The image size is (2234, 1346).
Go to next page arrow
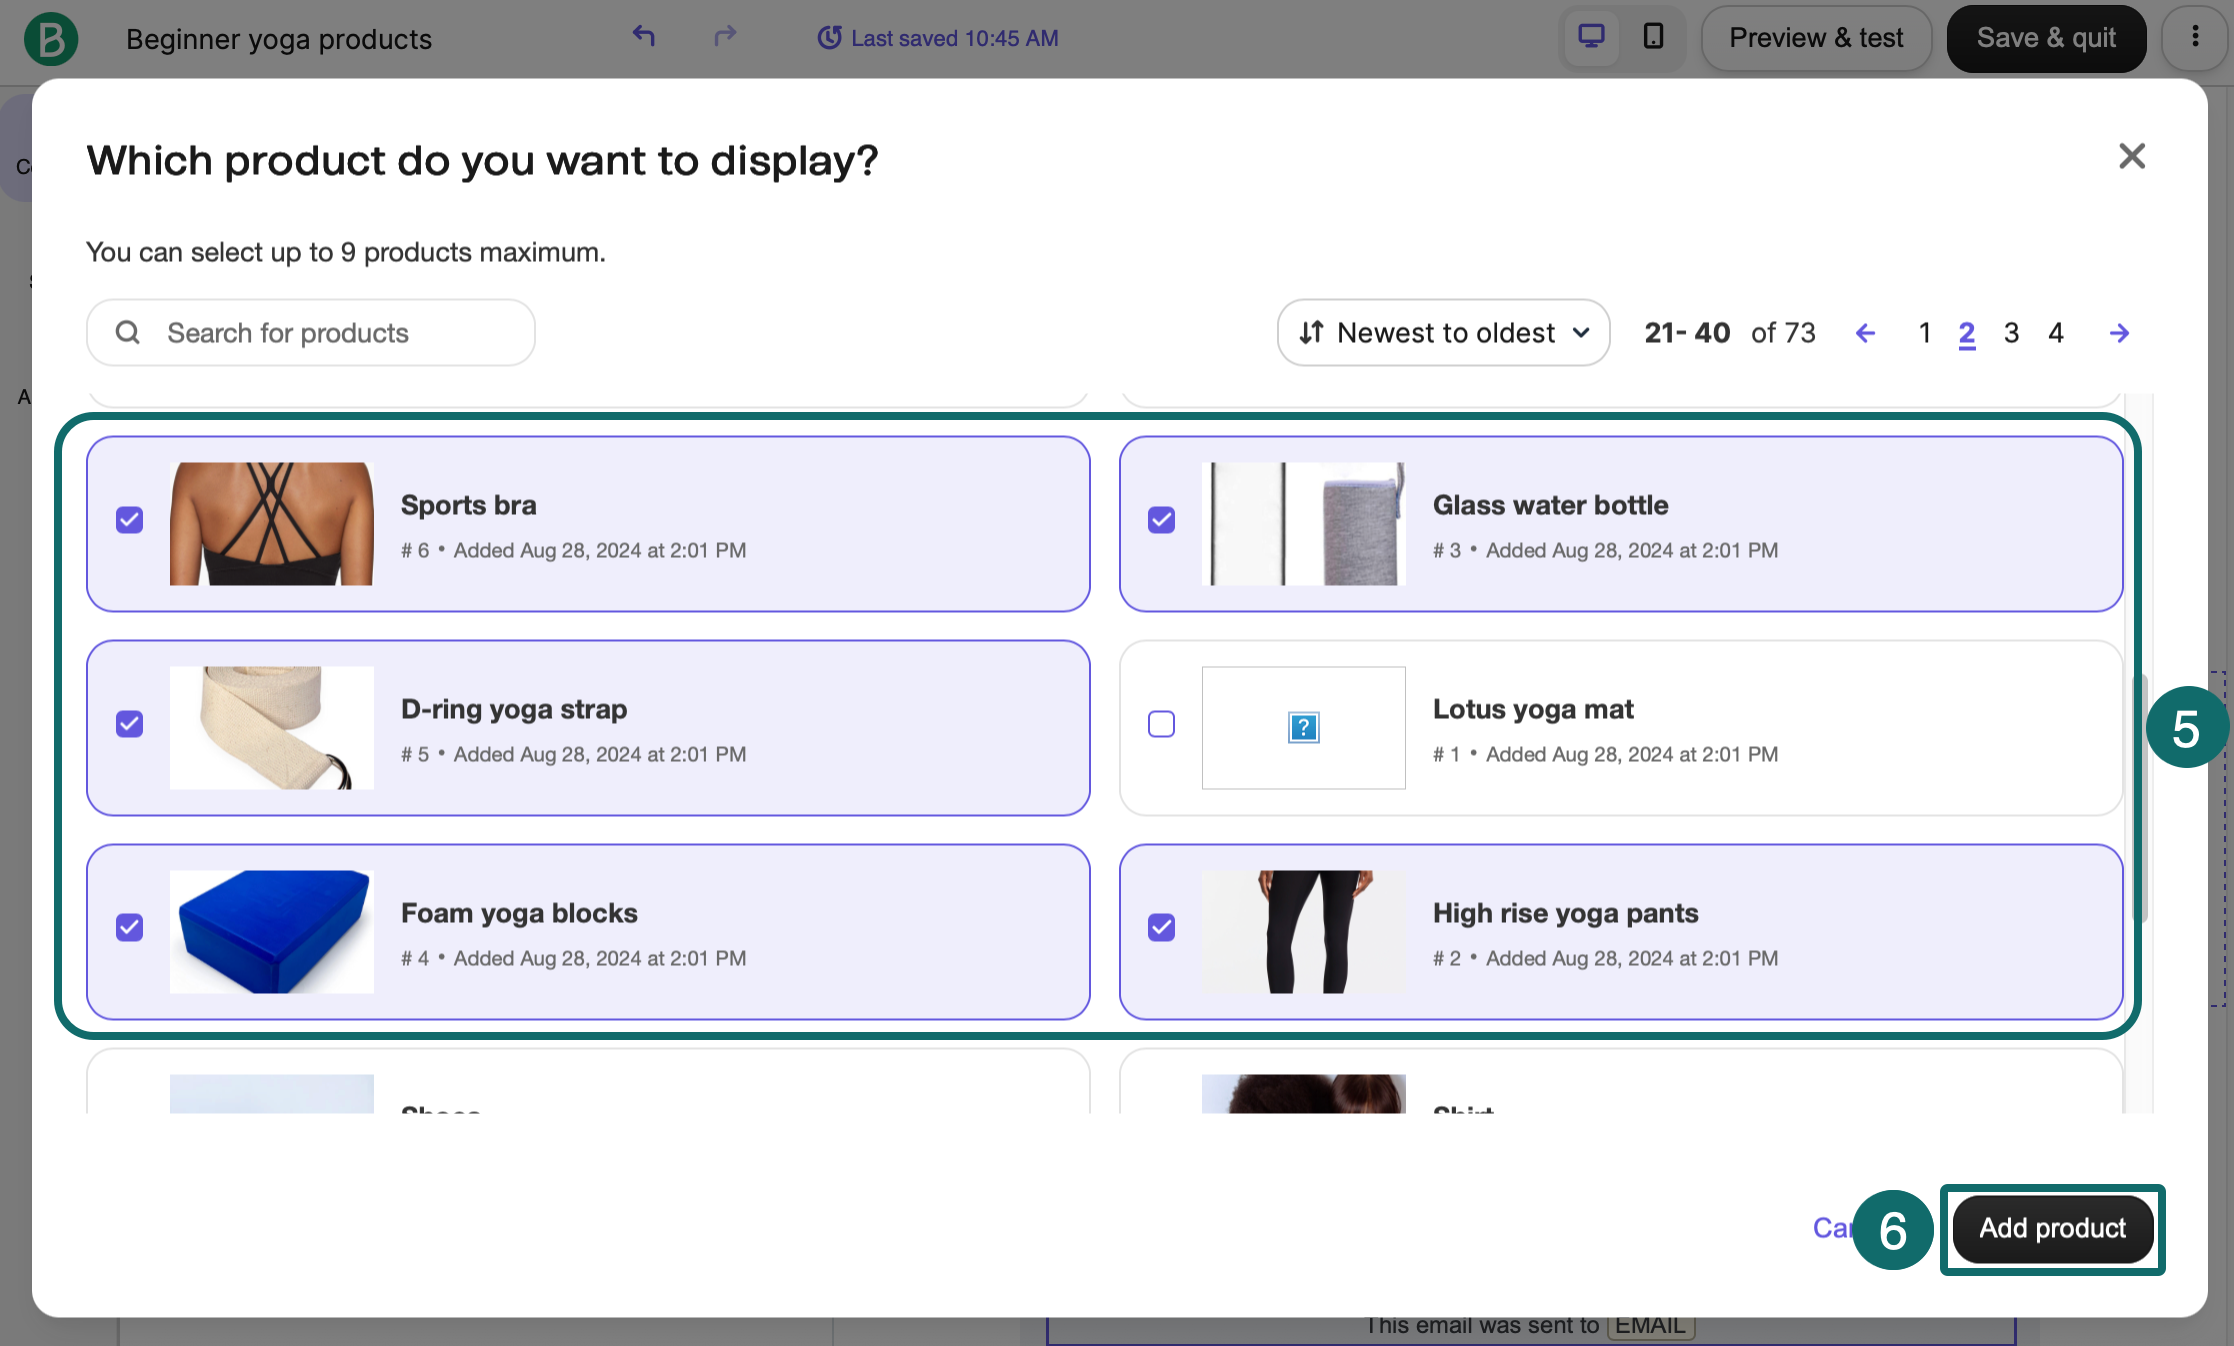pyautogui.click(x=2119, y=333)
